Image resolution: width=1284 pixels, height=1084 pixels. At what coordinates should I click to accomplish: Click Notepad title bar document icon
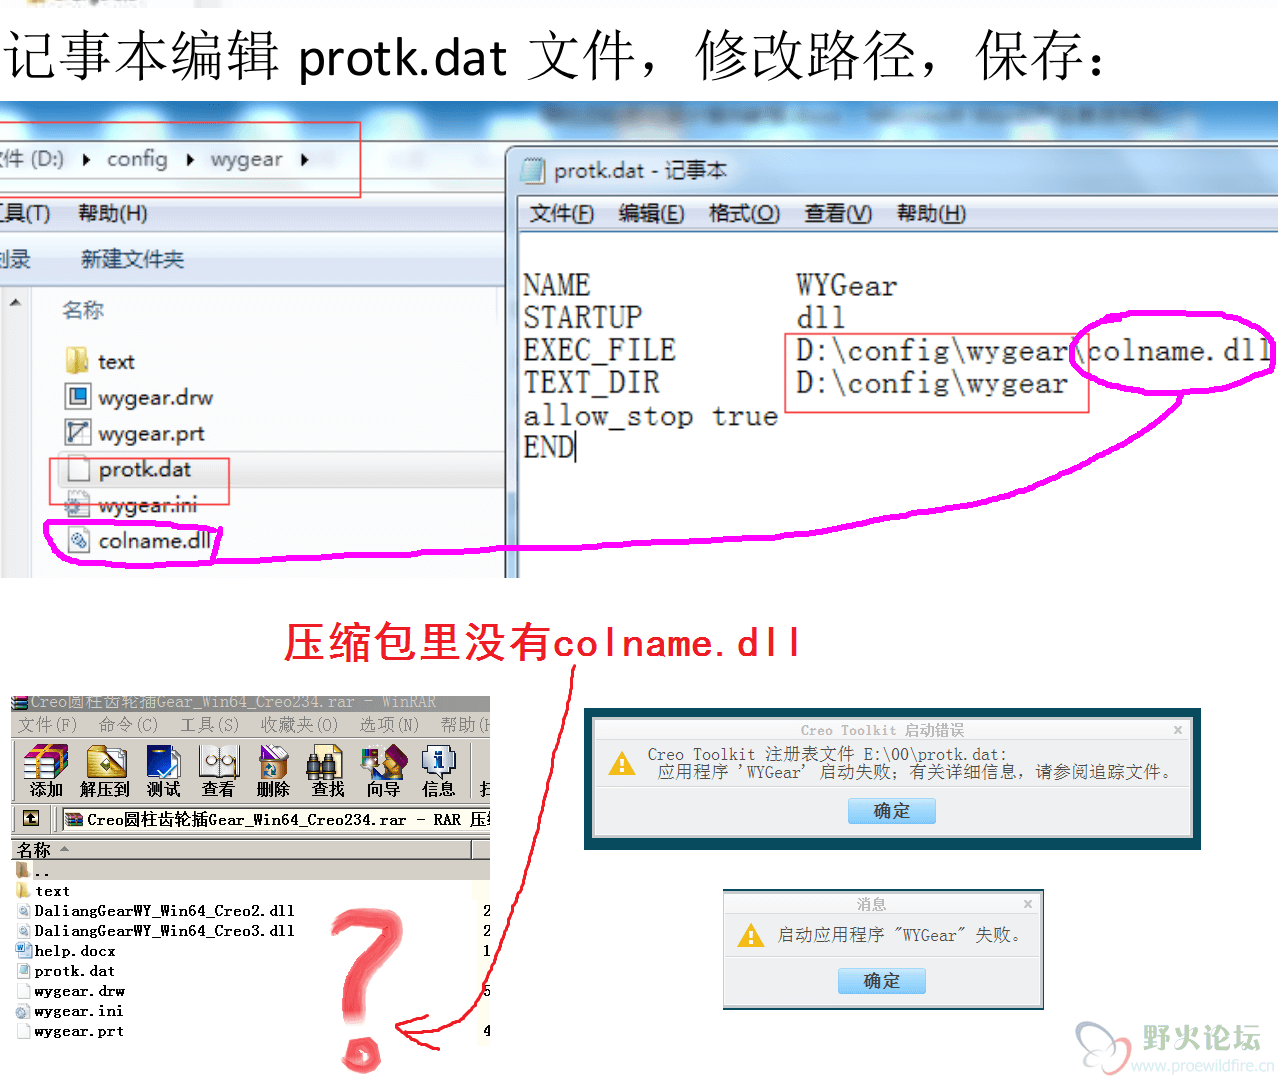pyautogui.click(x=534, y=171)
